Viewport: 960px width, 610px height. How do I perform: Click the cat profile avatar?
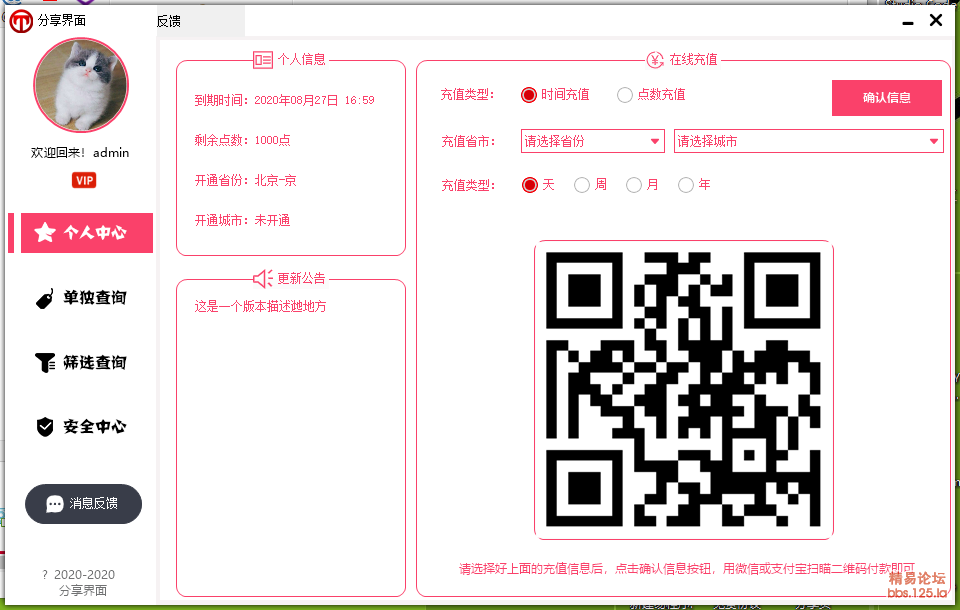[81, 85]
